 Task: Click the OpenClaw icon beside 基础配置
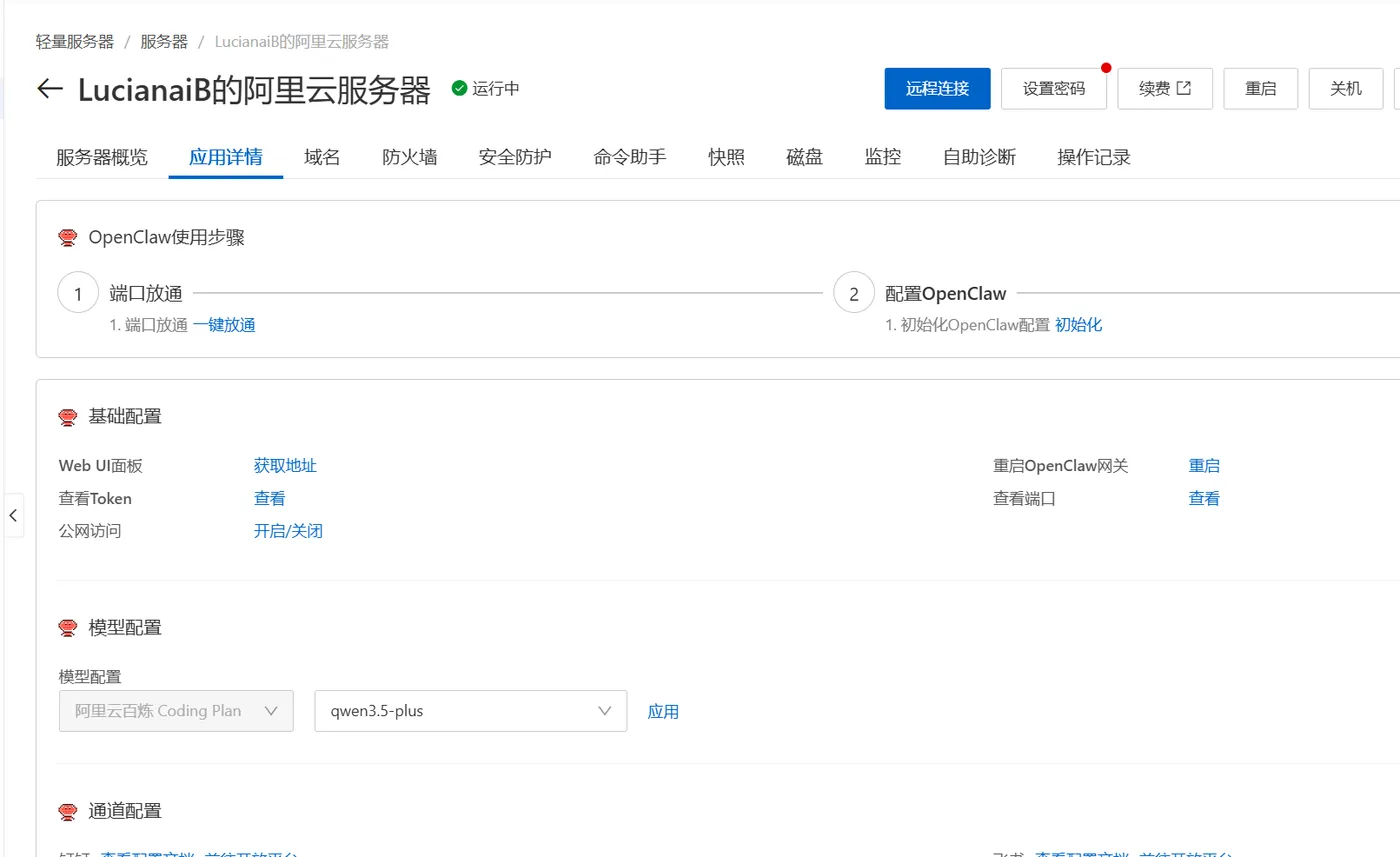click(68, 417)
